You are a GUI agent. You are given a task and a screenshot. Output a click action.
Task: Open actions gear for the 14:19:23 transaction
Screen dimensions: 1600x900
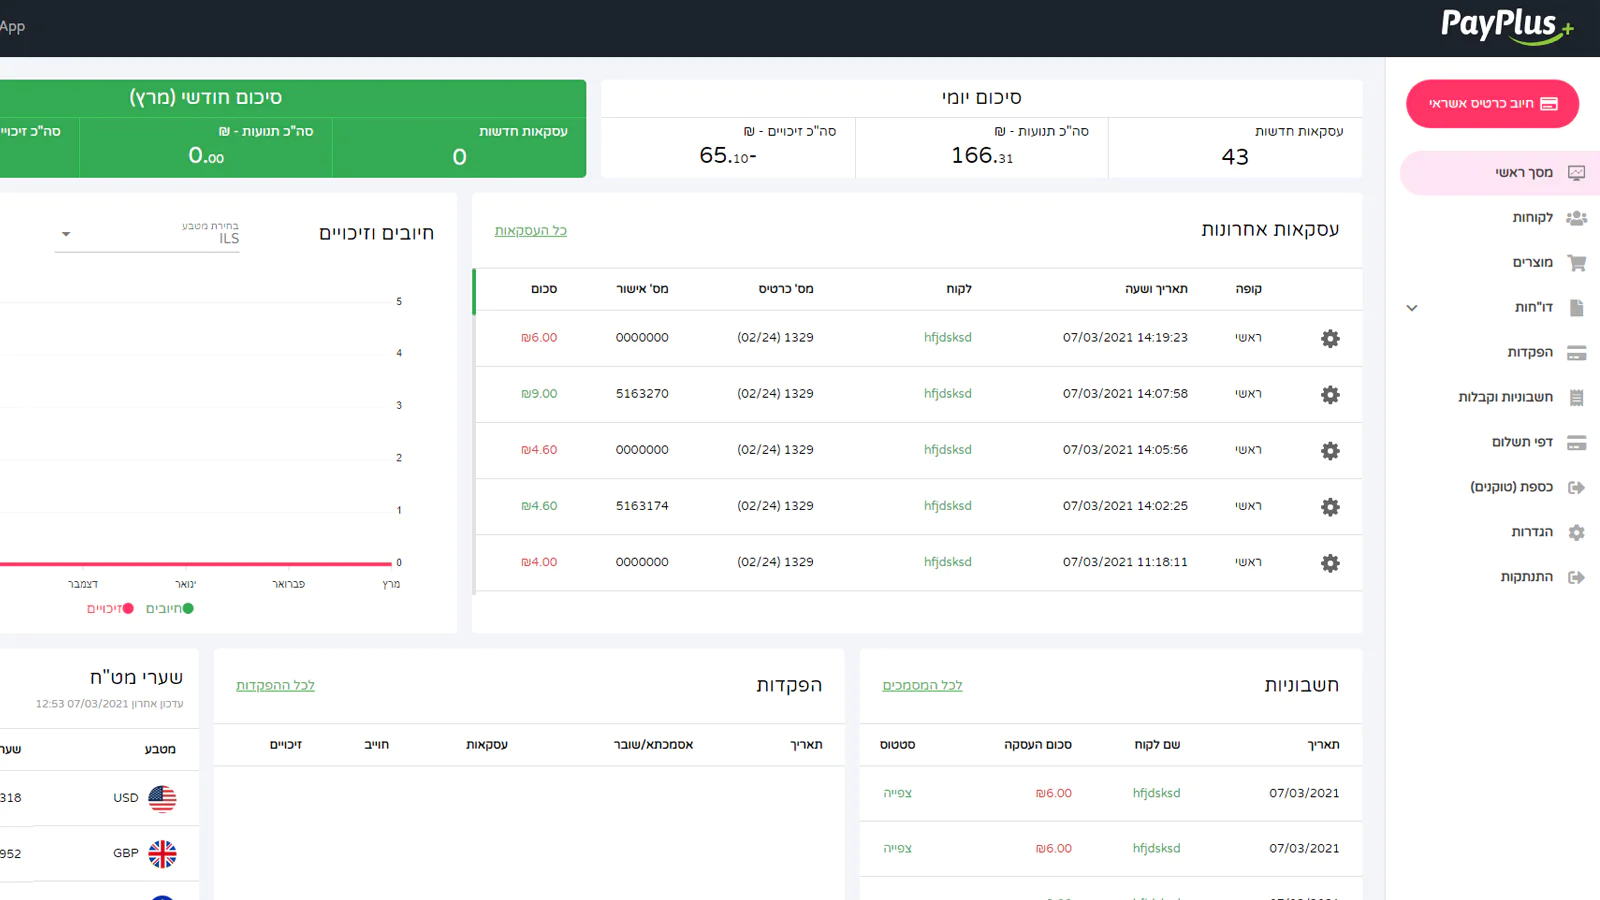coord(1330,339)
